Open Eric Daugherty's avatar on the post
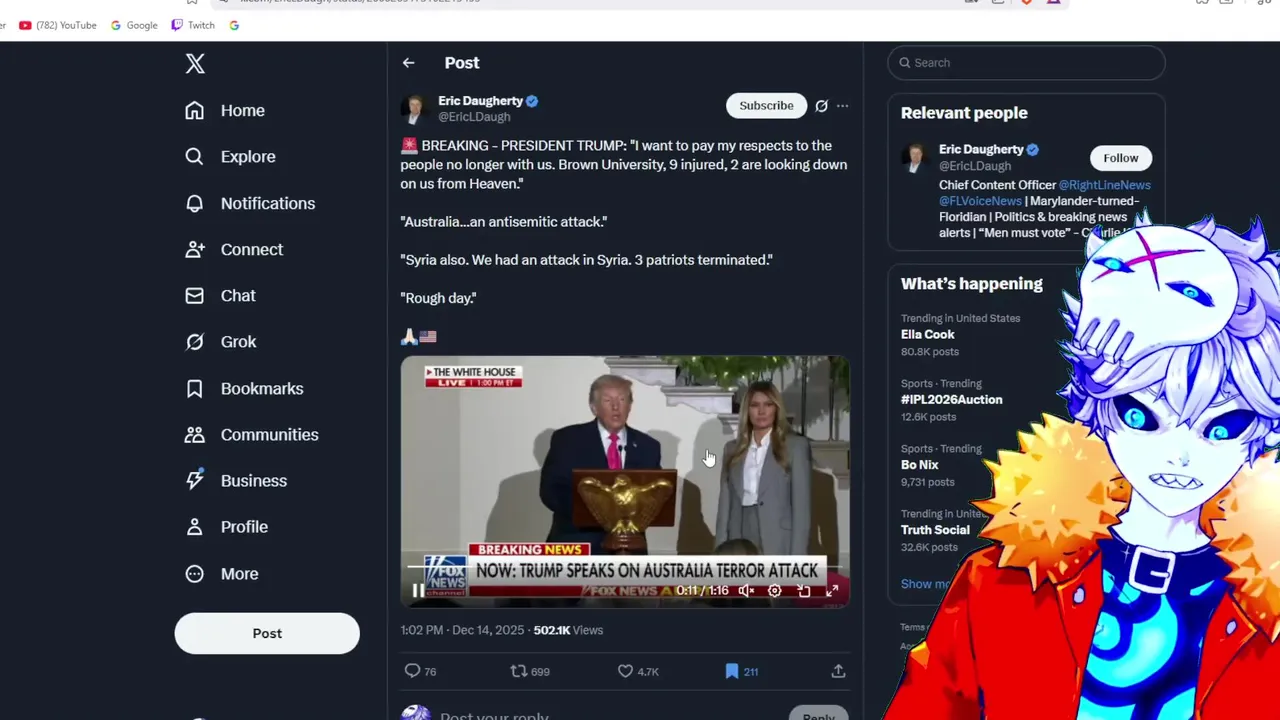Image resolution: width=1280 pixels, height=720 pixels. (x=415, y=108)
